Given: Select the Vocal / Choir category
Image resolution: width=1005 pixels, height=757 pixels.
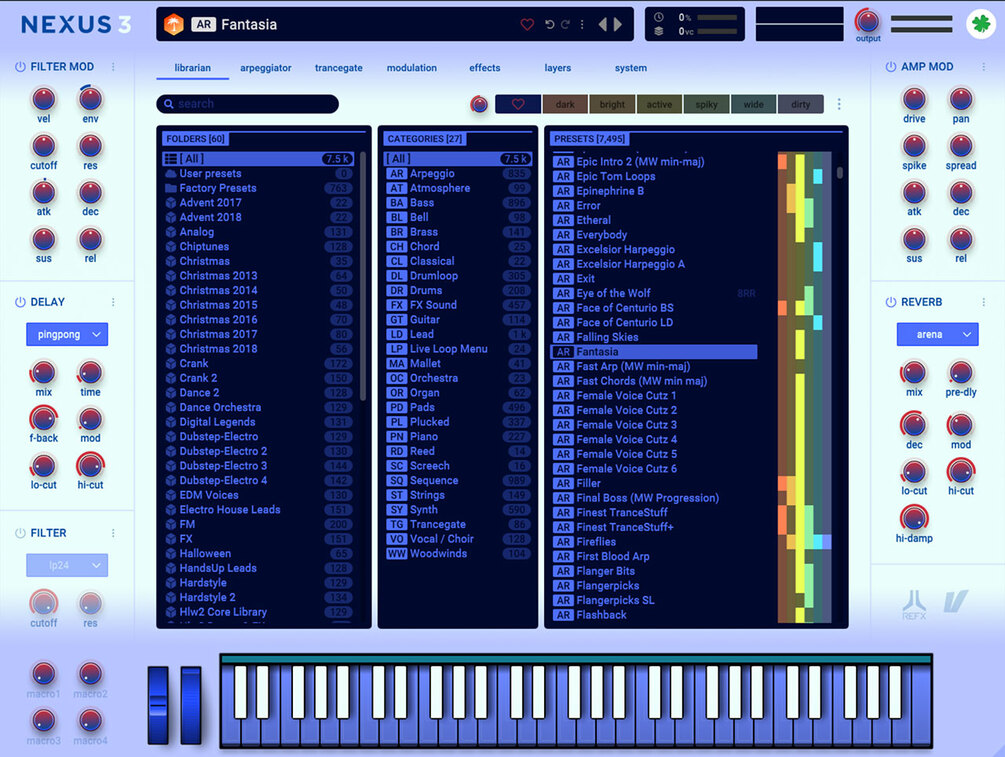Looking at the screenshot, I should (458, 539).
